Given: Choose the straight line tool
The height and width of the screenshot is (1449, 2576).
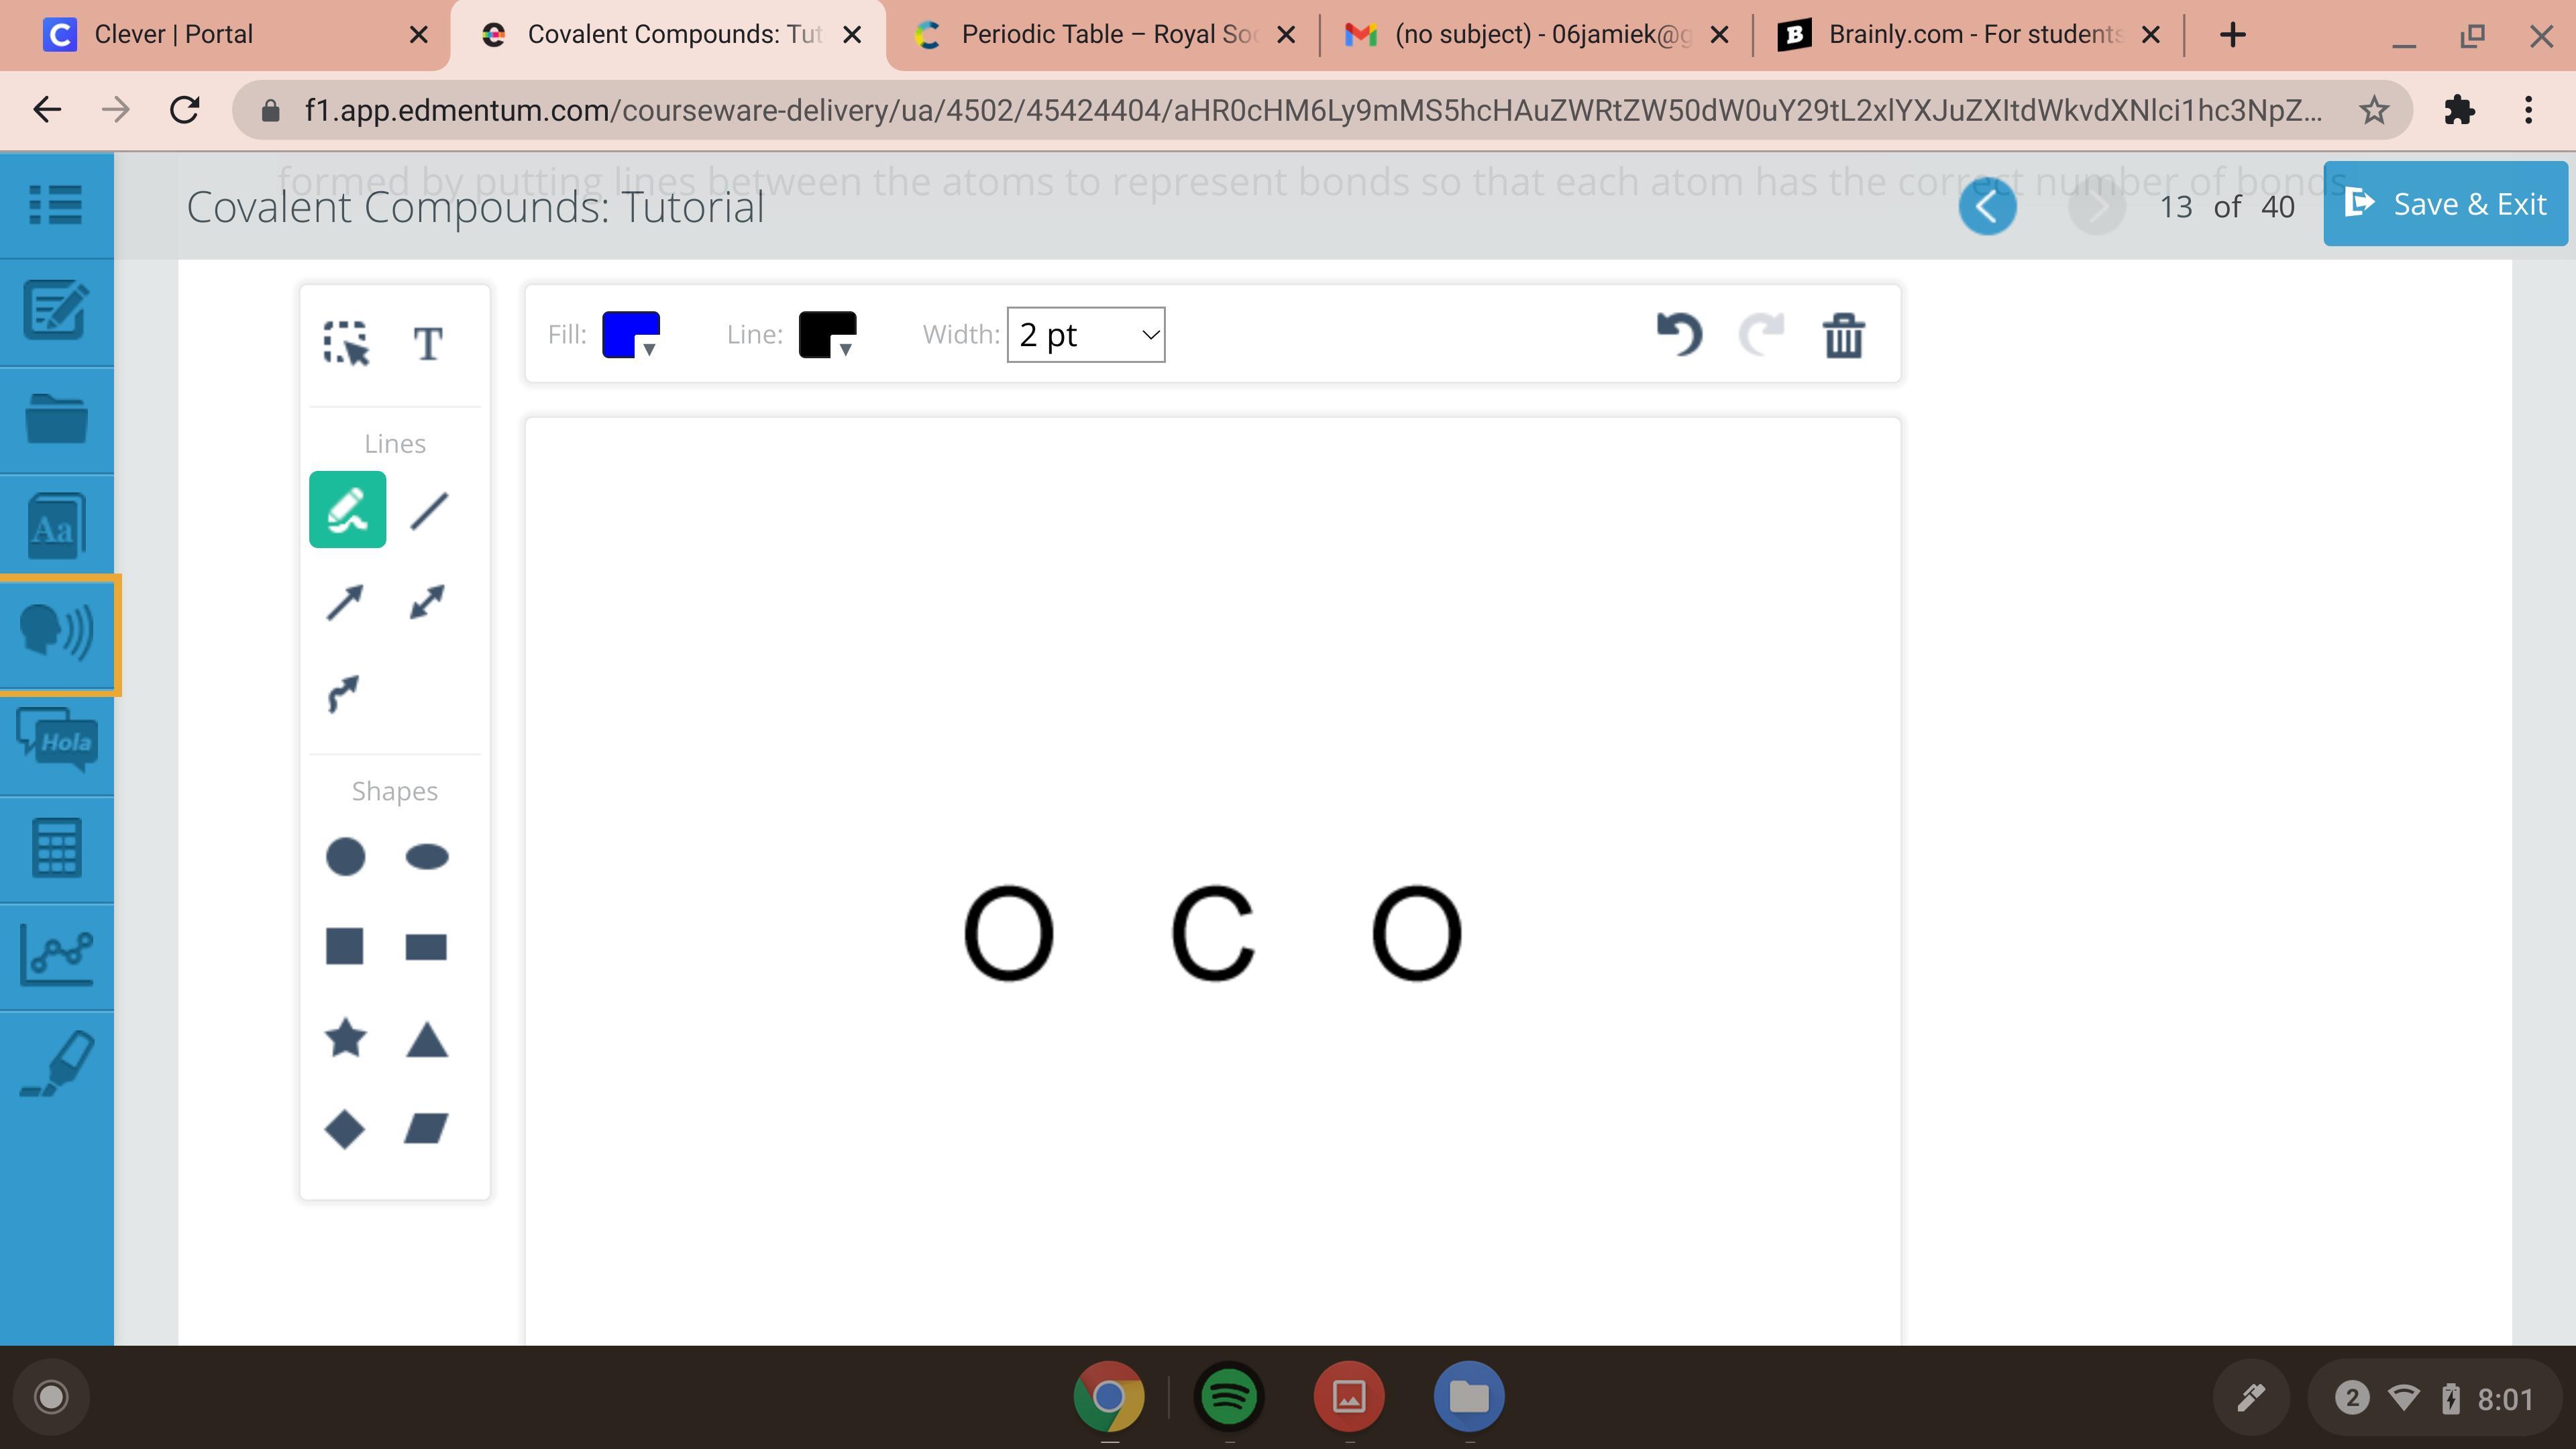Looking at the screenshot, I should (x=429, y=511).
